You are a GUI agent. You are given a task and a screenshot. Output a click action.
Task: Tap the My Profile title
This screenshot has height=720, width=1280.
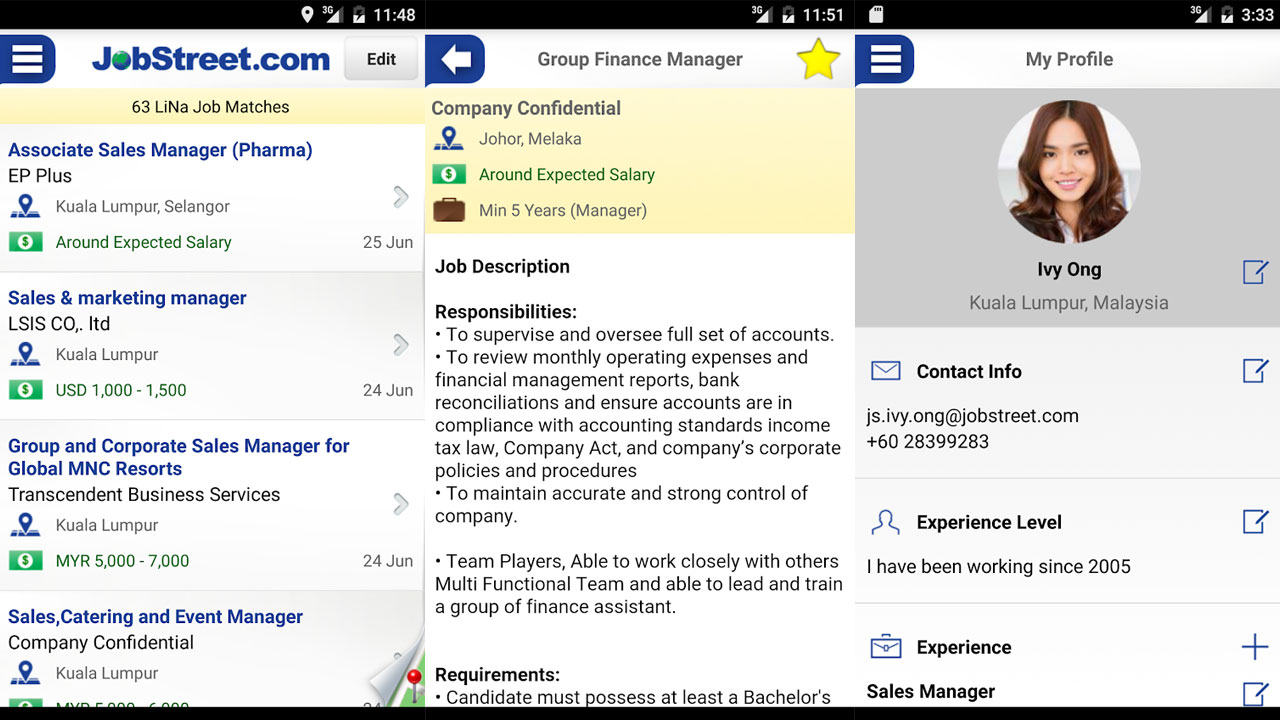1069,59
